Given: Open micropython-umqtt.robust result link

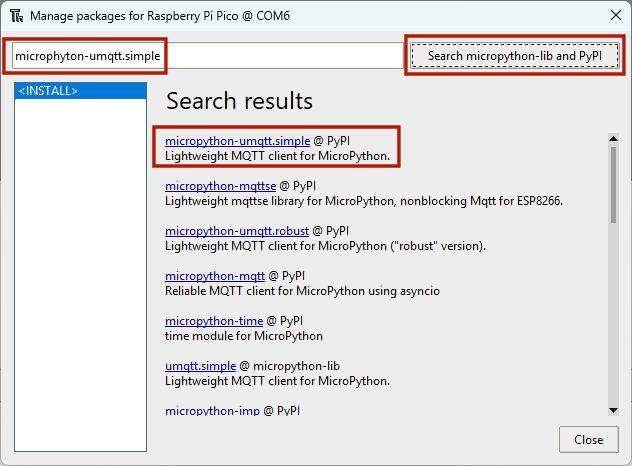Looking at the screenshot, I should (237, 231).
